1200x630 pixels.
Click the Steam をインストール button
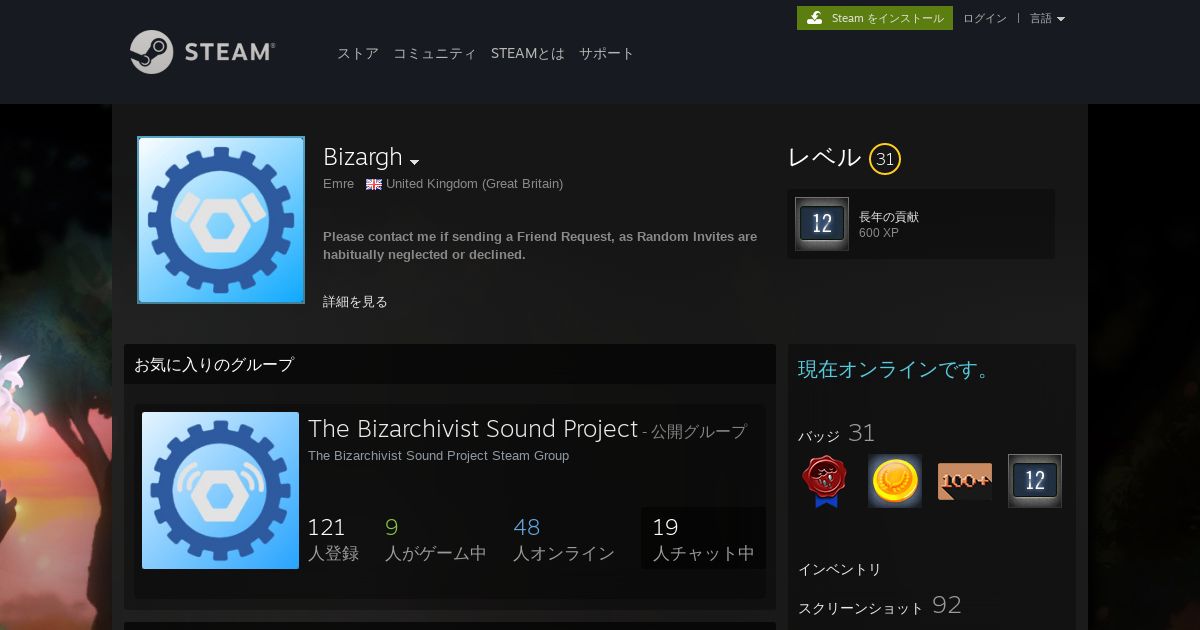click(875, 18)
